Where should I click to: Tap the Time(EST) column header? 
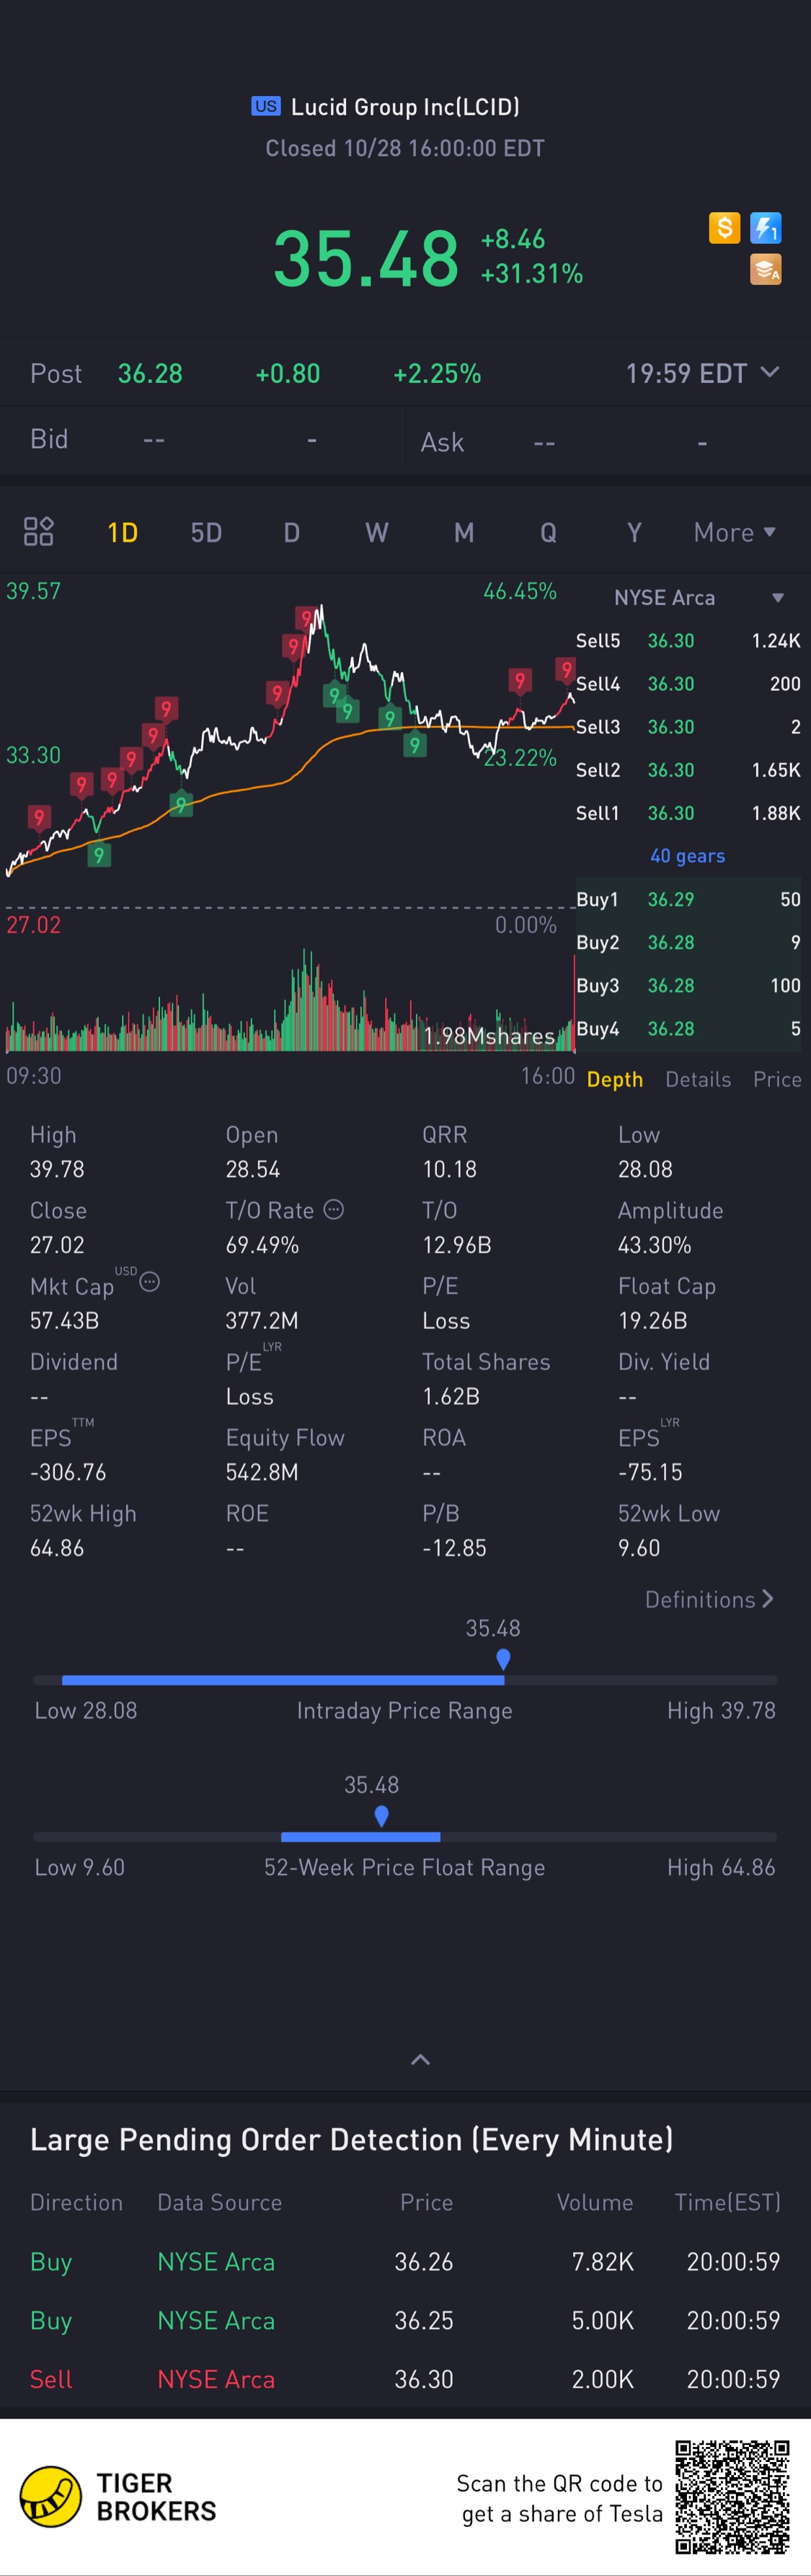pos(727,2202)
